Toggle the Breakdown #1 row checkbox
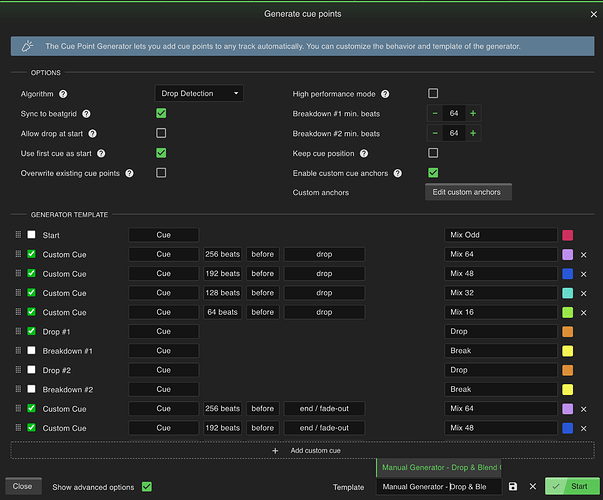This screenshot has width=603, height=500. [x=32, y=351]
